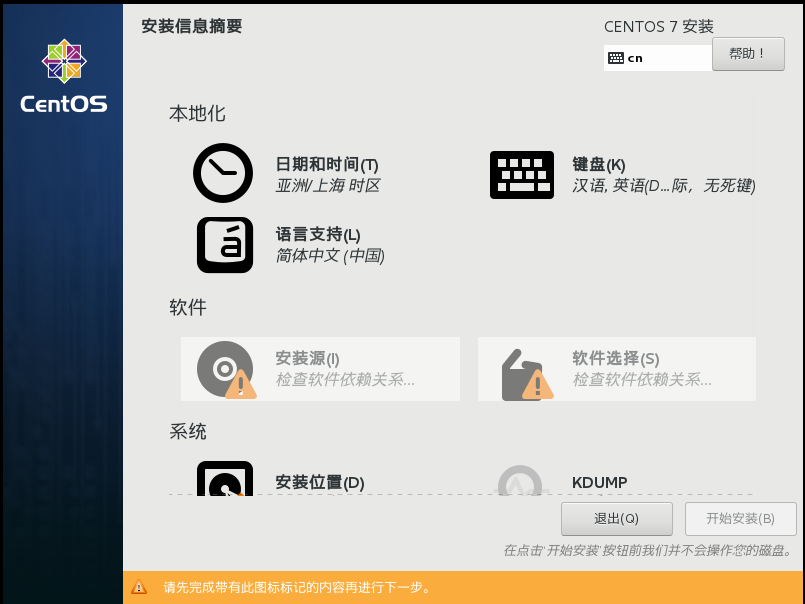Click the 帮助! help button
This screenshot has height=604, width=805.
748,54
